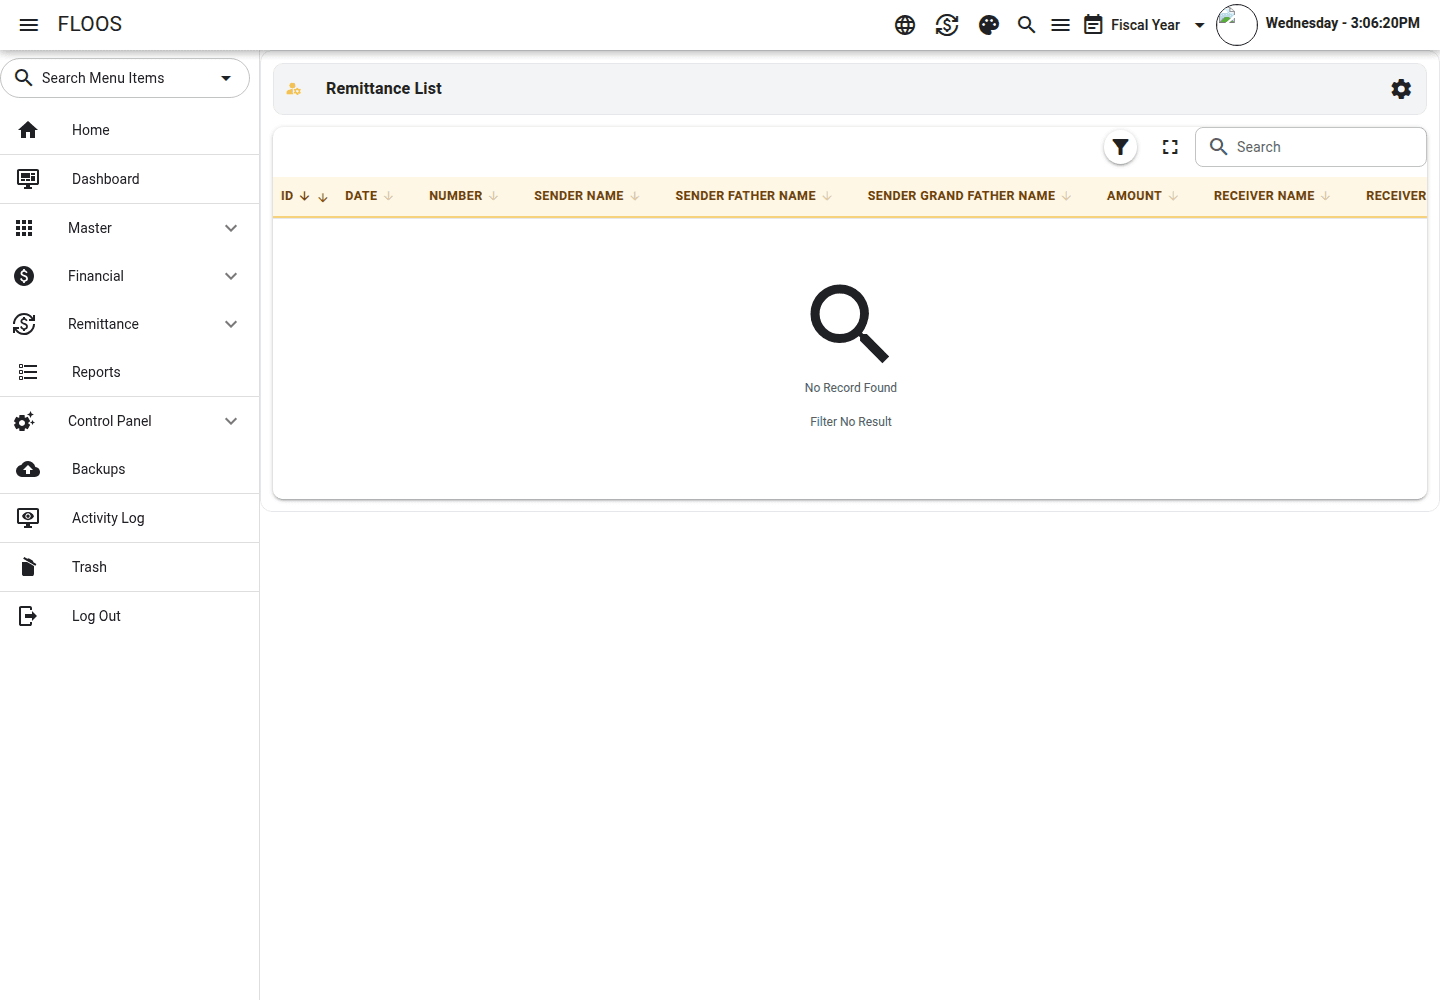Open Dashboard from the sidebar
Viewport: 1440px width, 1000px height.
pos(130,179)
